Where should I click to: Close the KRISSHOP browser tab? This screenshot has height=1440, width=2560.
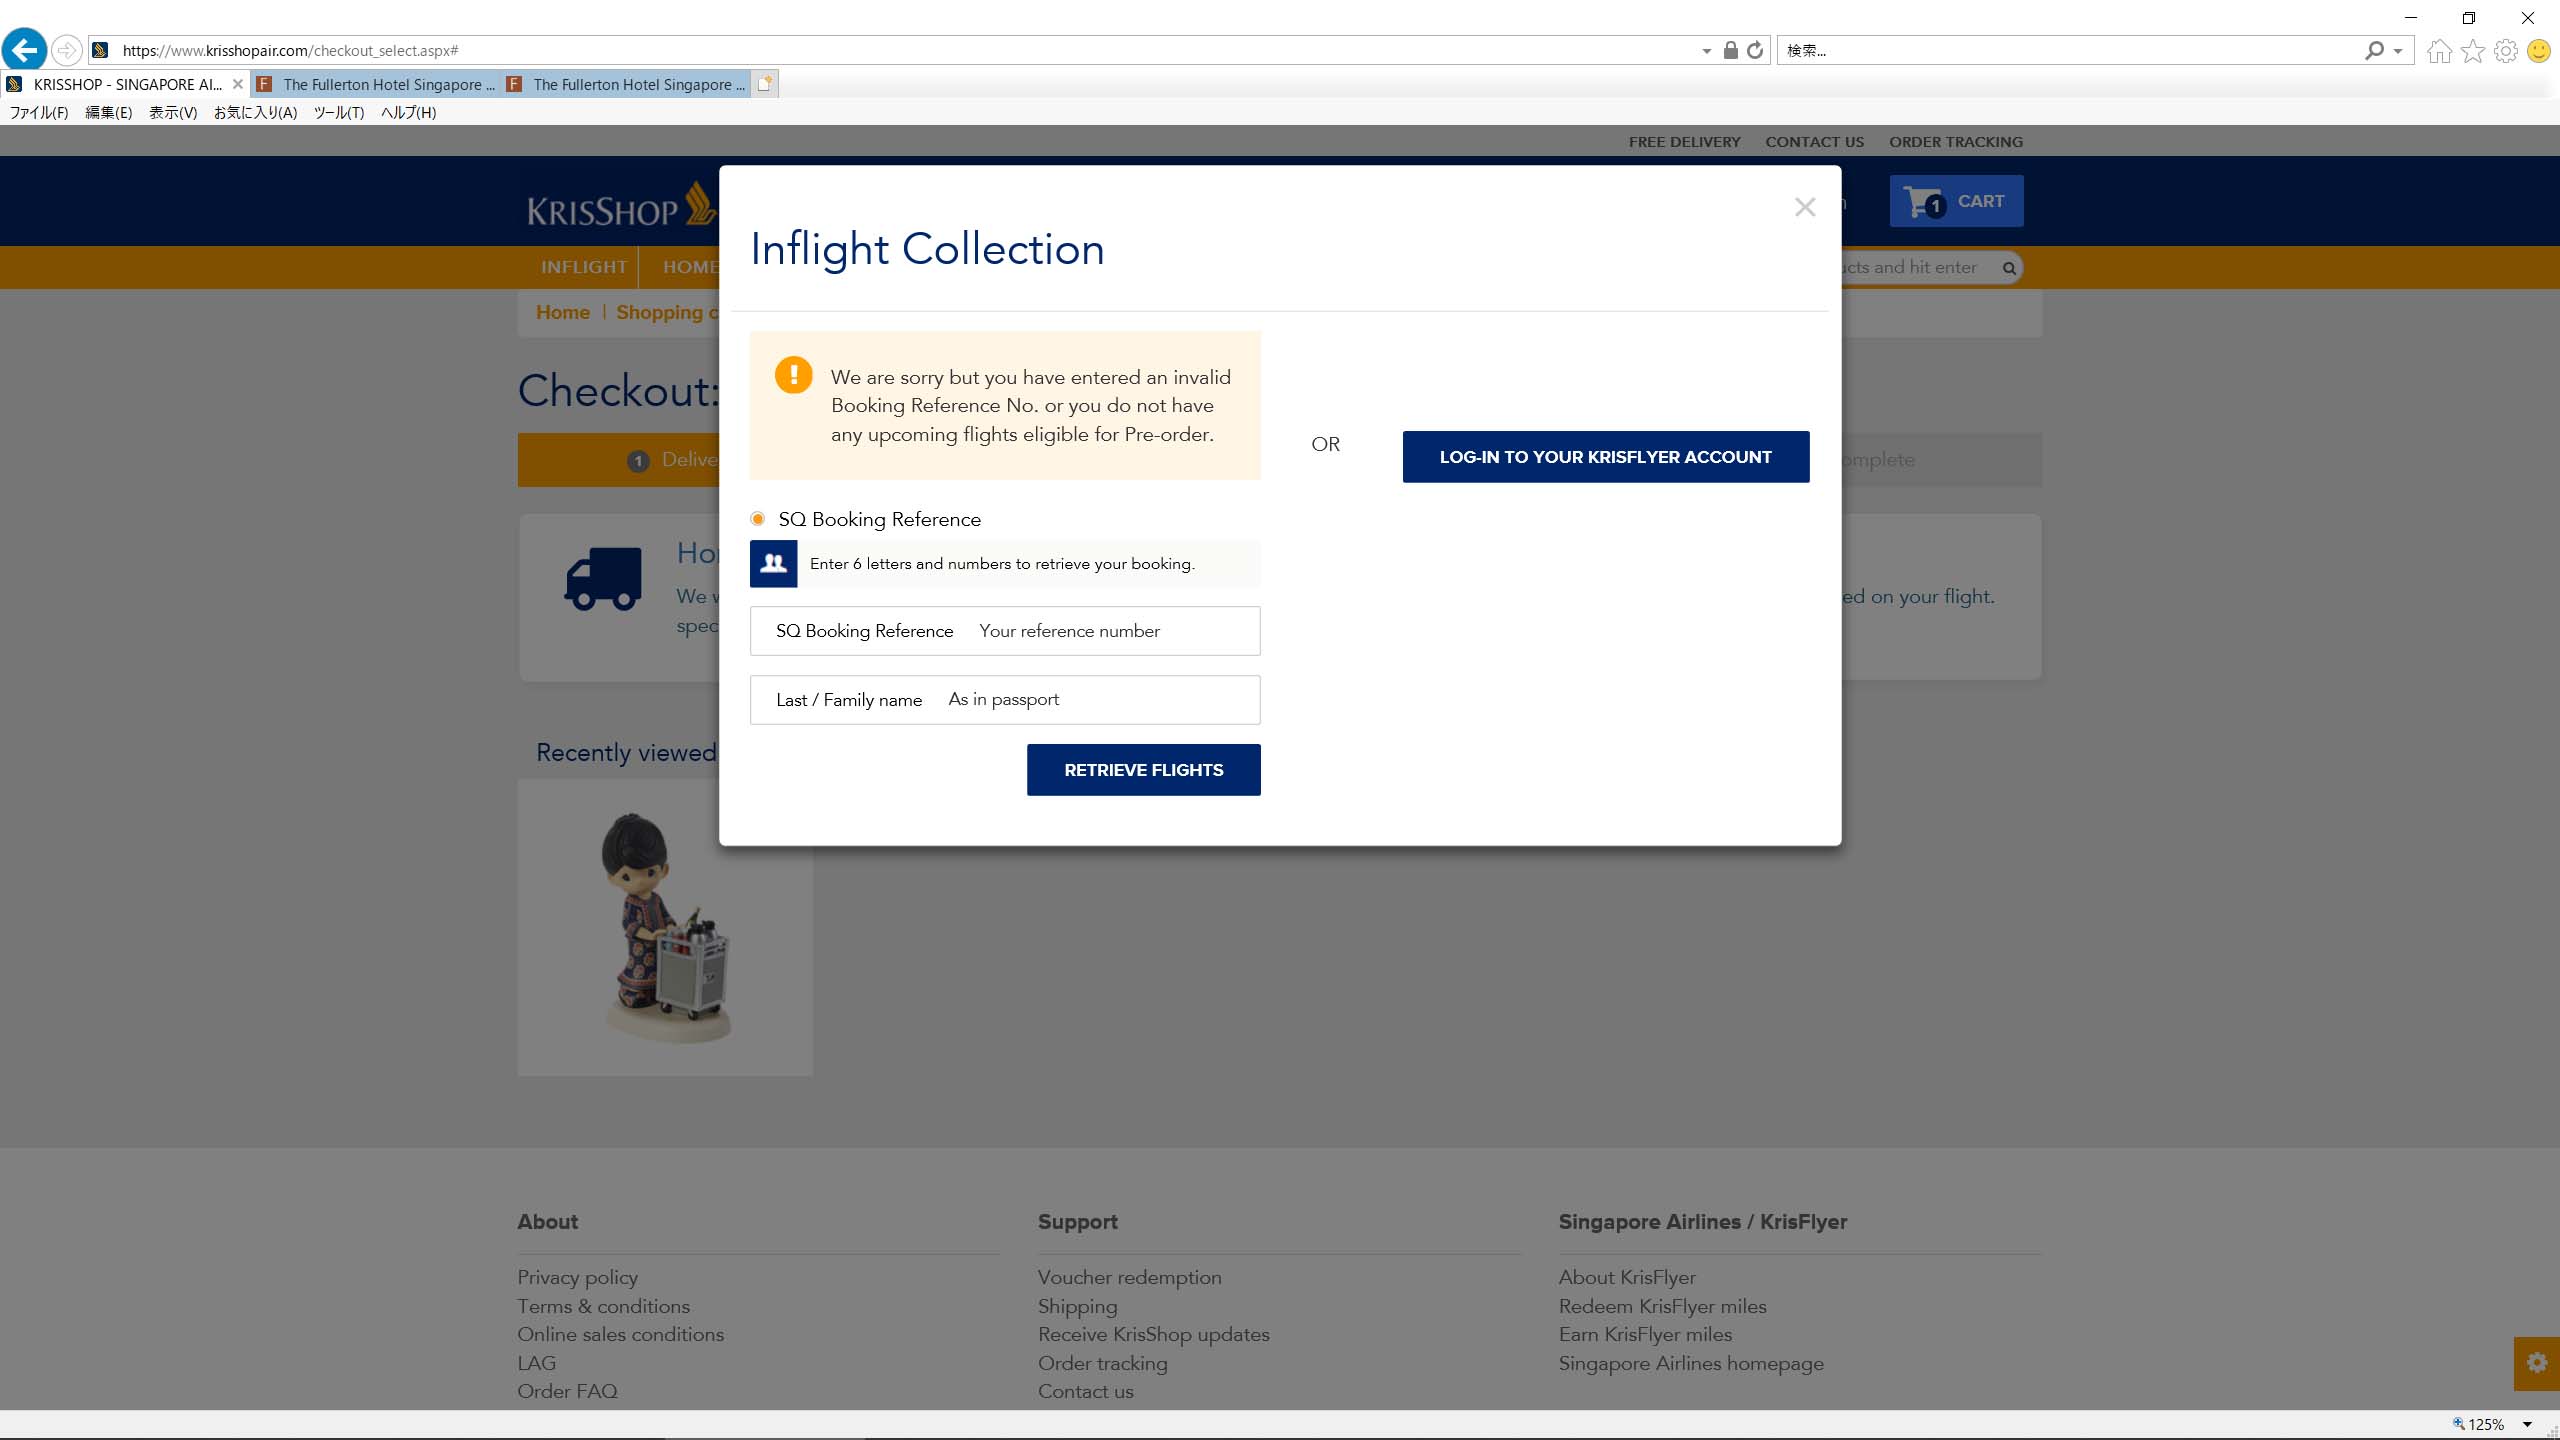pyautogui.click(x=237, y=84)
